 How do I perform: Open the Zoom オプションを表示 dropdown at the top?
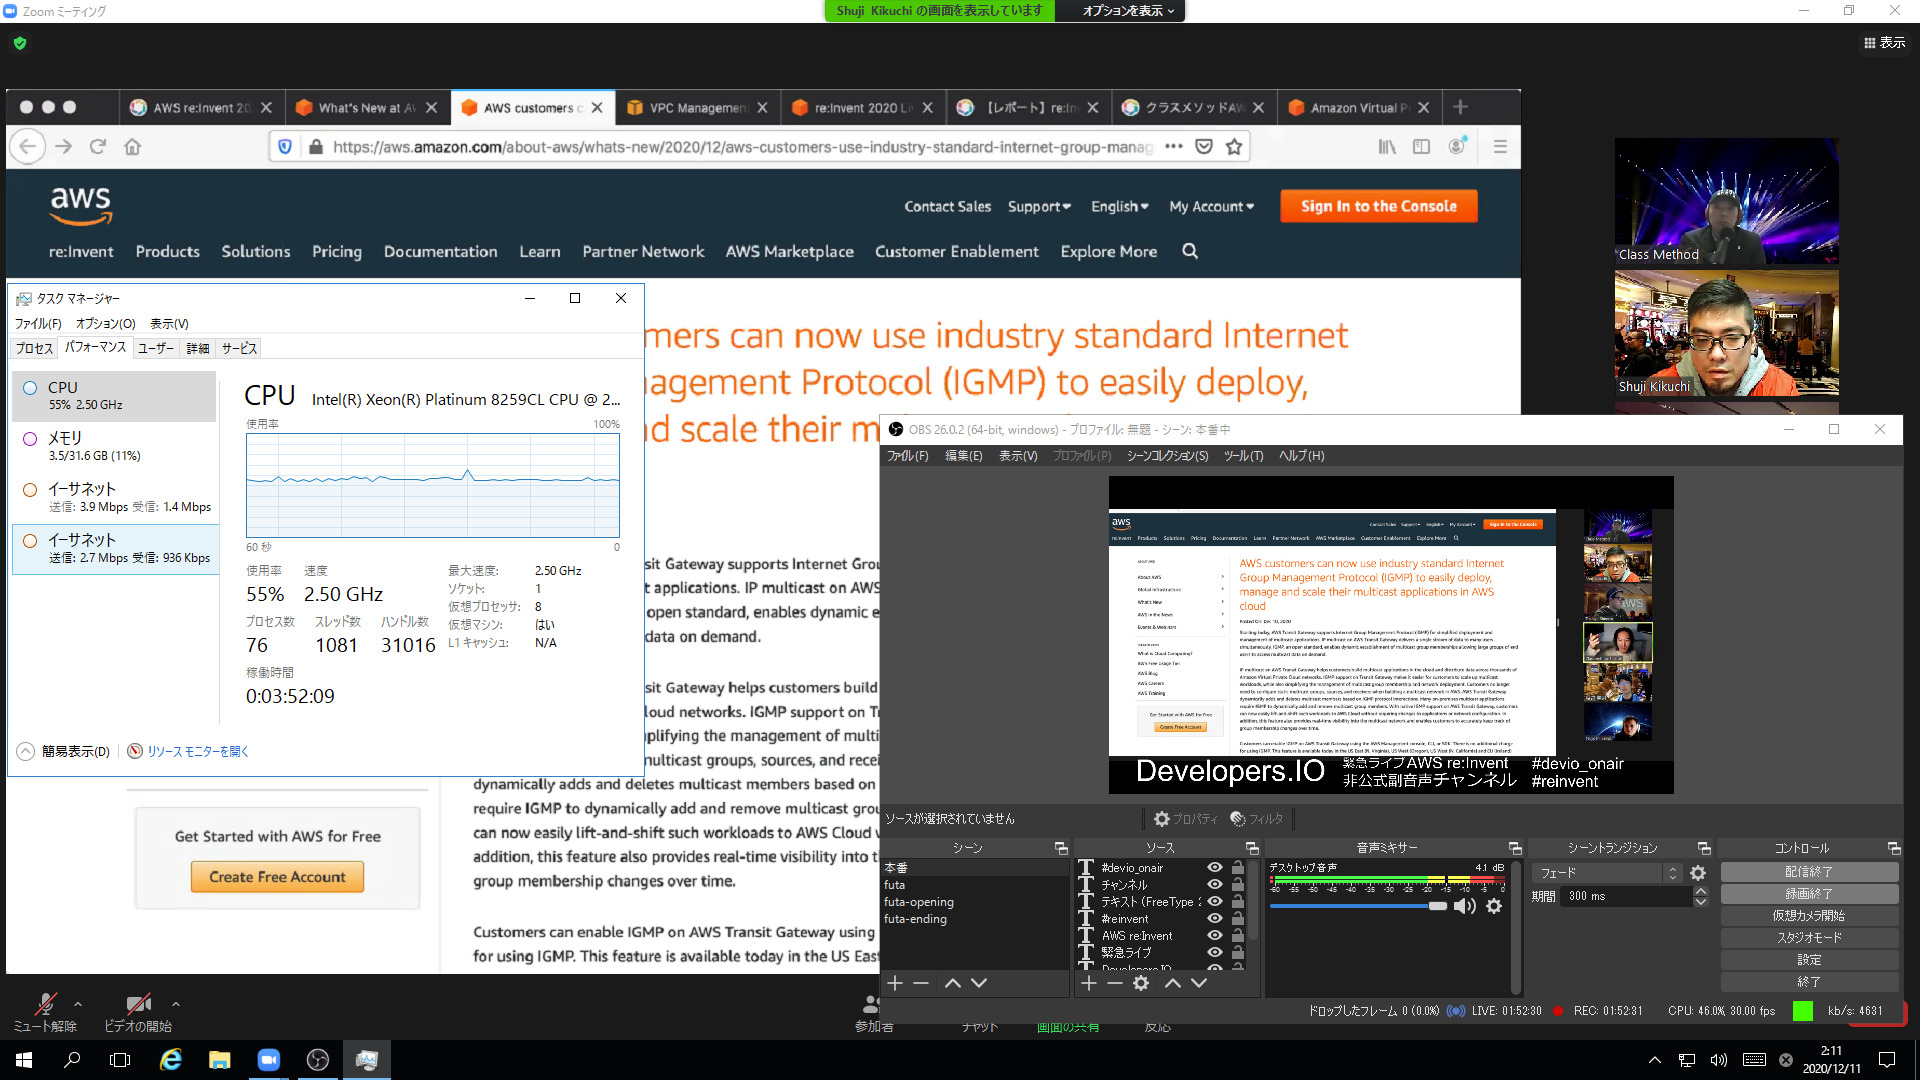coord(1128,11)
